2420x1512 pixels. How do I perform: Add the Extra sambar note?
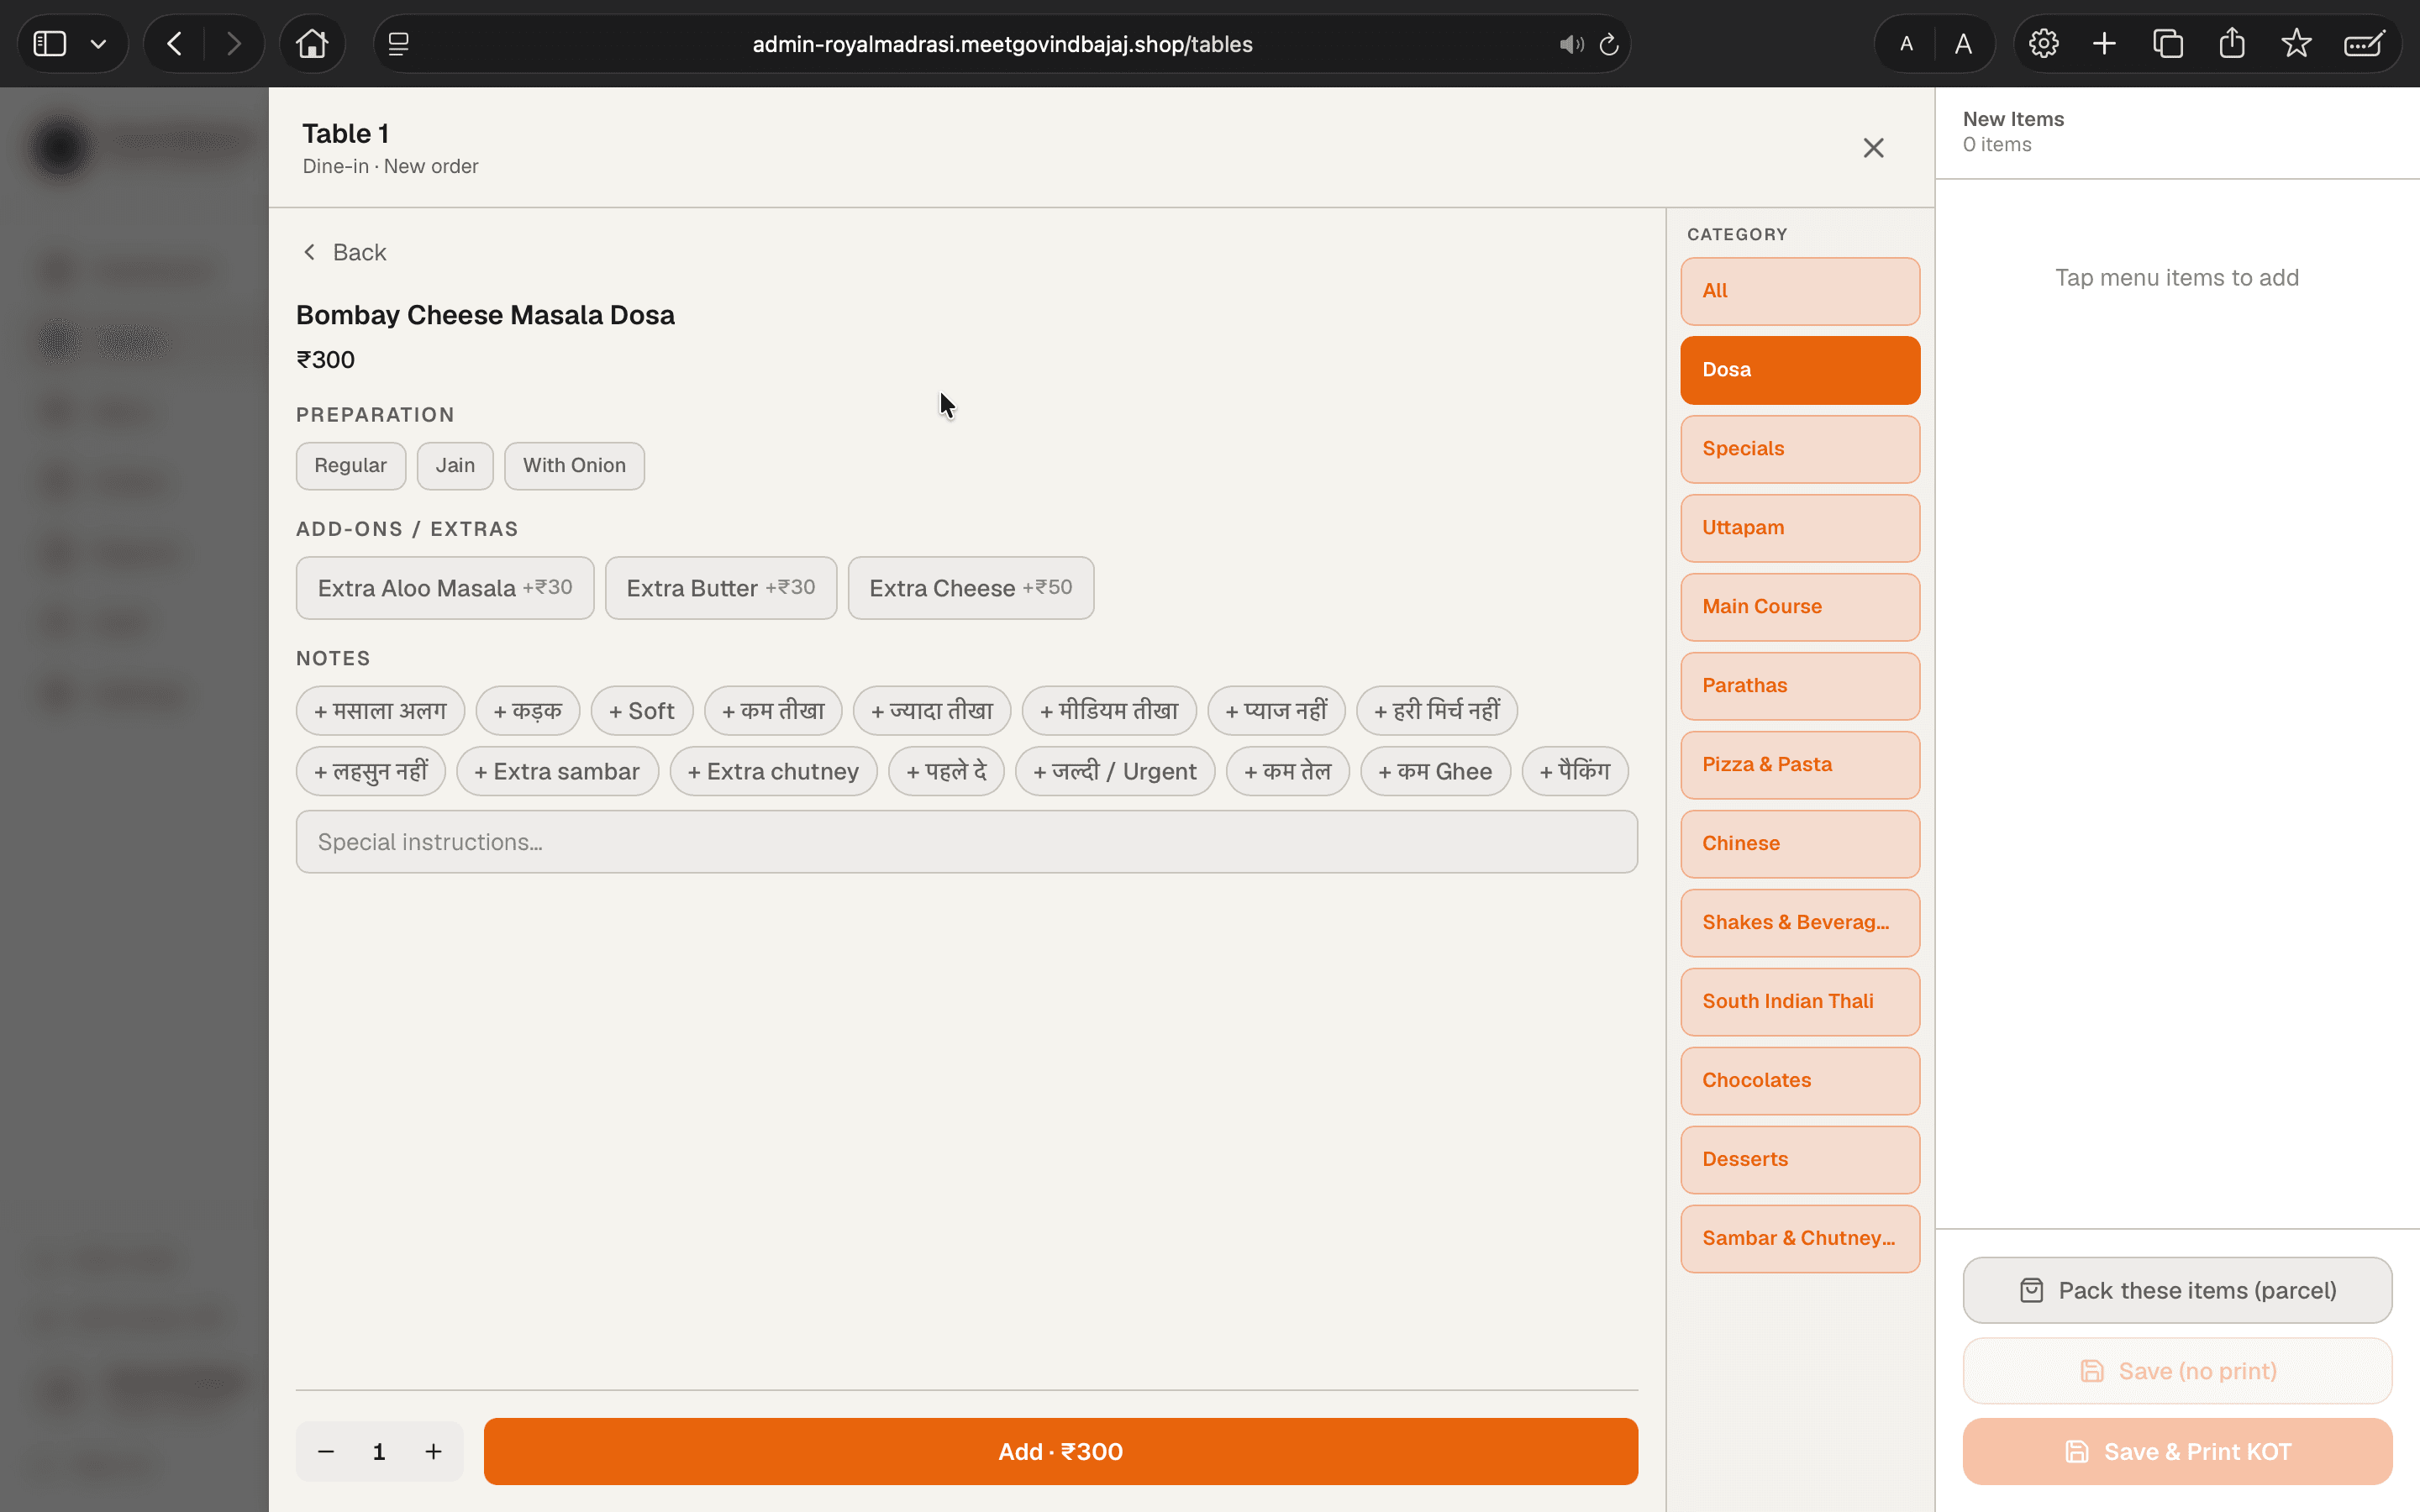click(x=557, y=771)
